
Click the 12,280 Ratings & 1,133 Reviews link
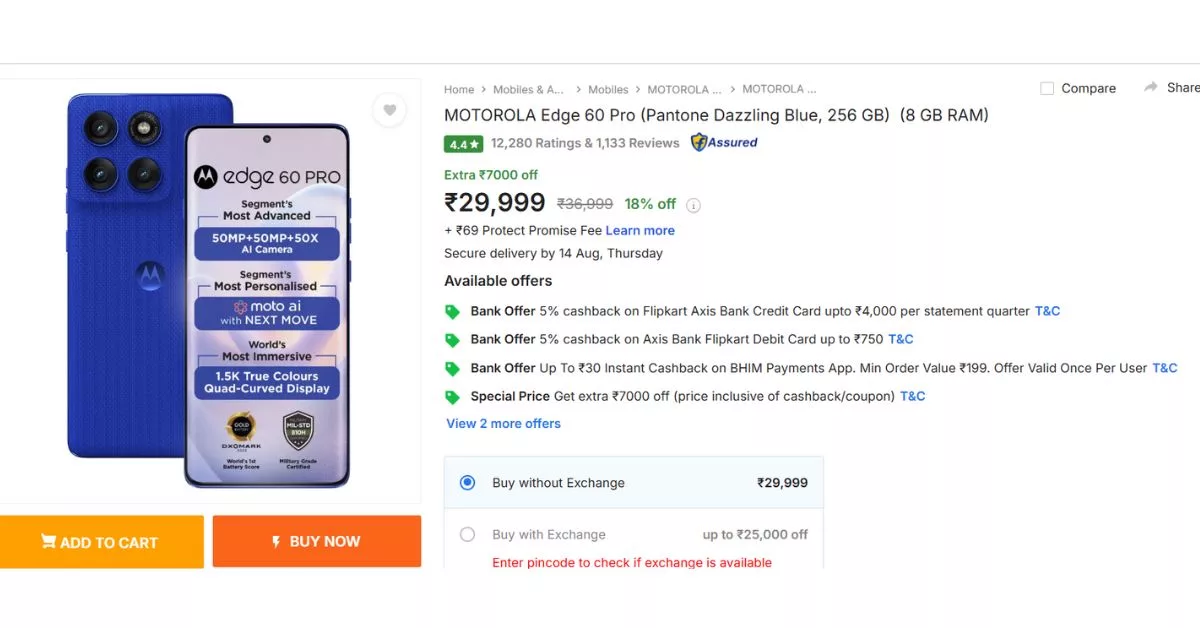(x=578, y=143)
